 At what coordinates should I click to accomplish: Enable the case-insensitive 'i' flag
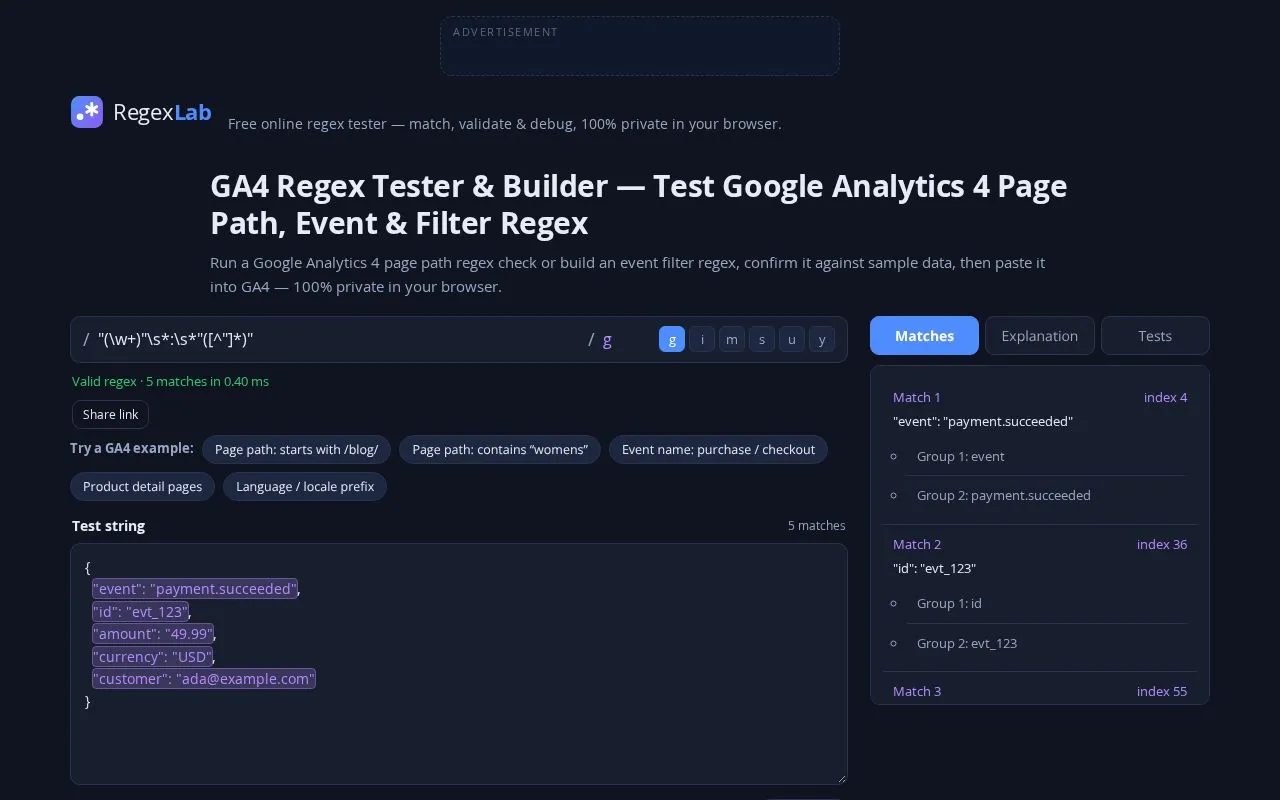click(702, 340)
